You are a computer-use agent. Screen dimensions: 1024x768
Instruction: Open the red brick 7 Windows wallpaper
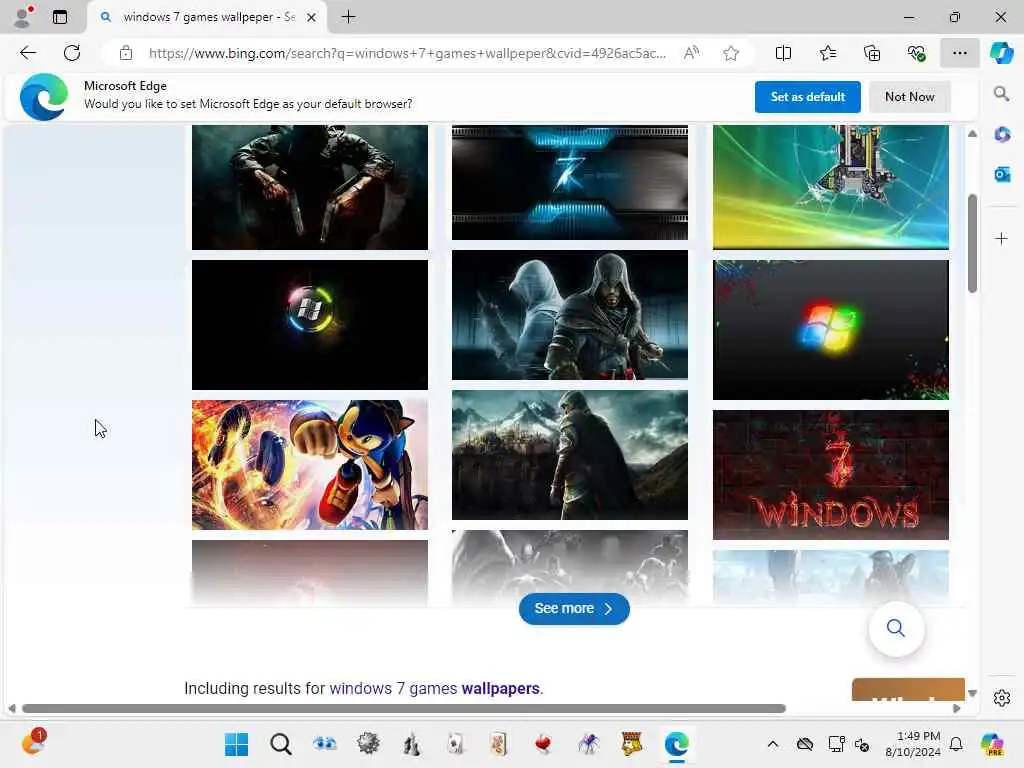(x=831, y=475)
